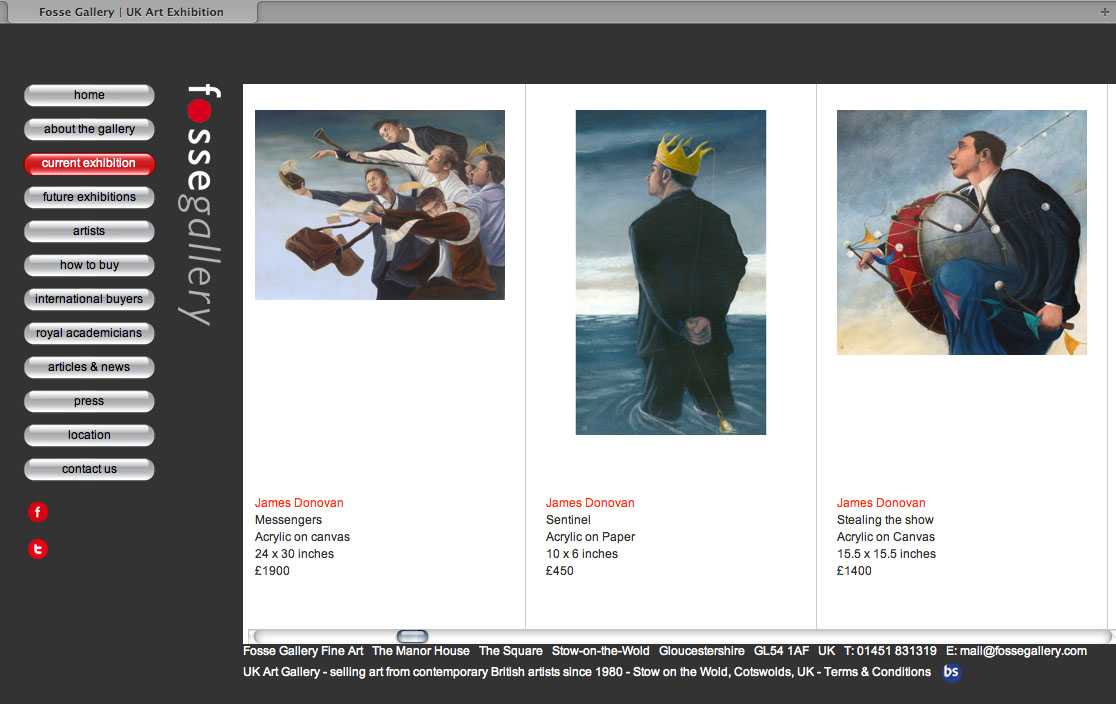The image size is (1116, 704).
Task: Open the about the gallery page
Action: click(89, 129)
